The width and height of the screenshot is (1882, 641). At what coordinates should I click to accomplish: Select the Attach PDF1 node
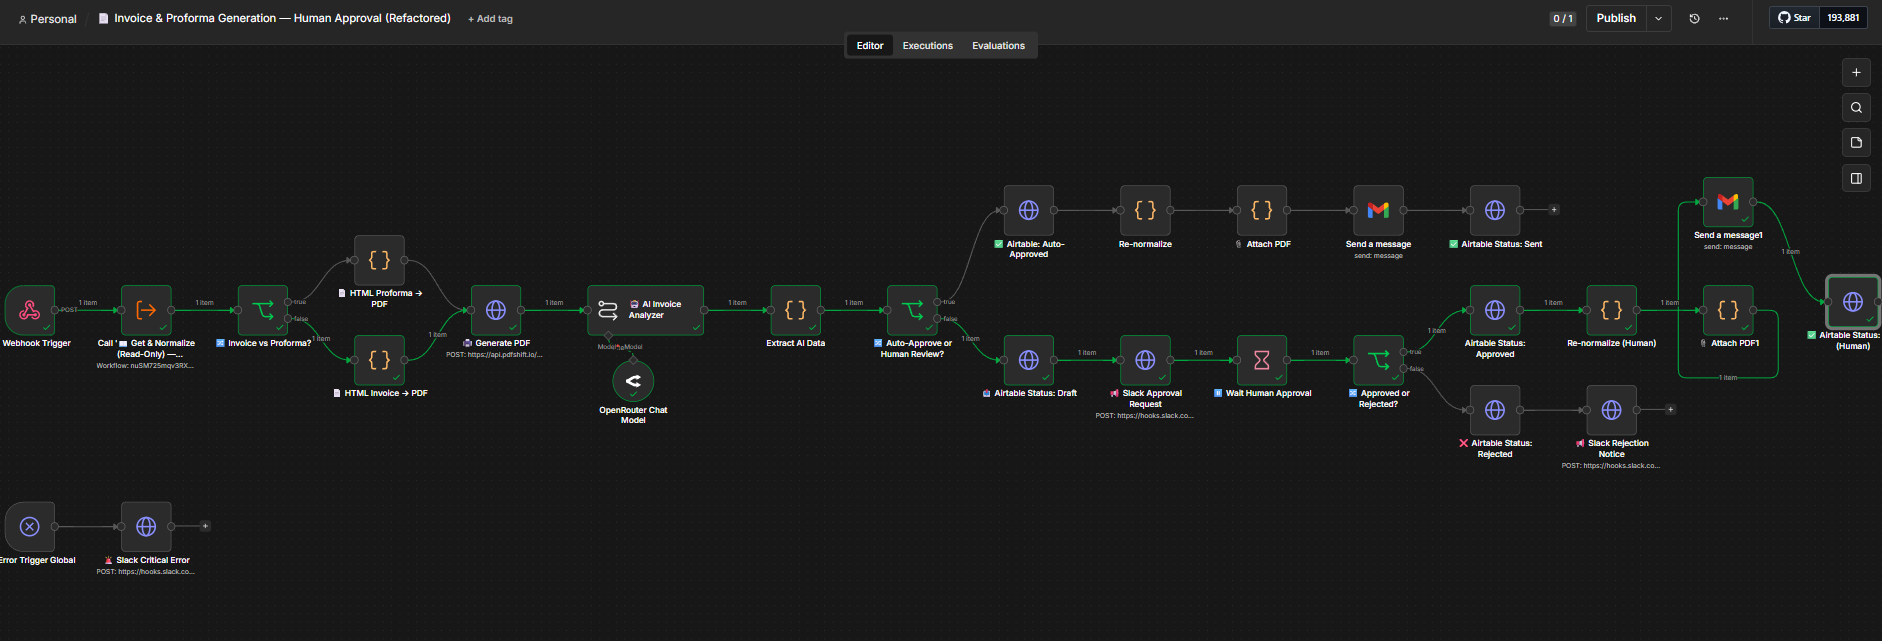pyautogui.click(x=1728, y=310)
